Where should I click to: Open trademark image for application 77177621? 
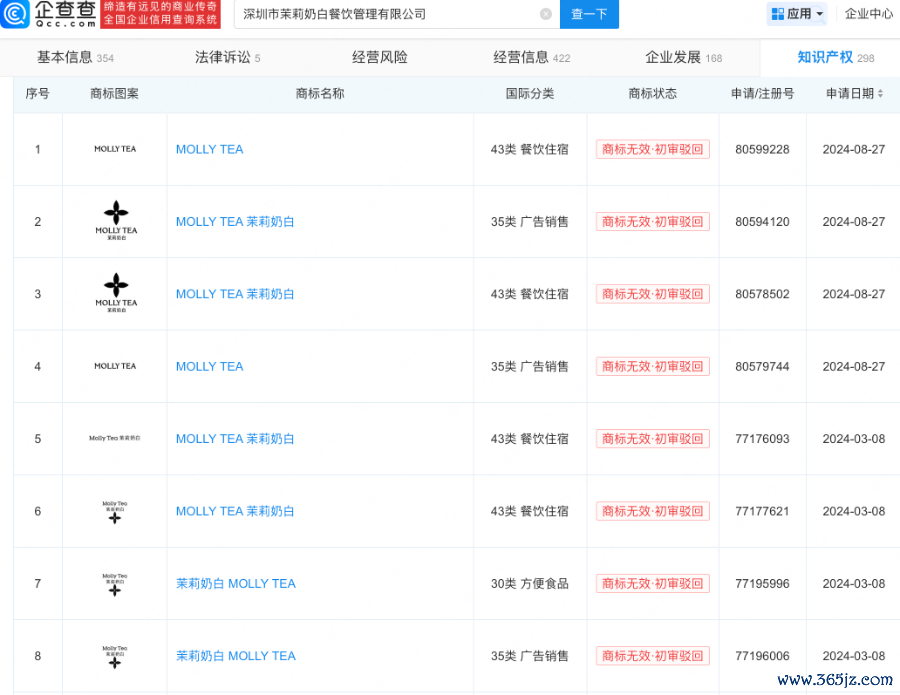click(x=115, y=511)
